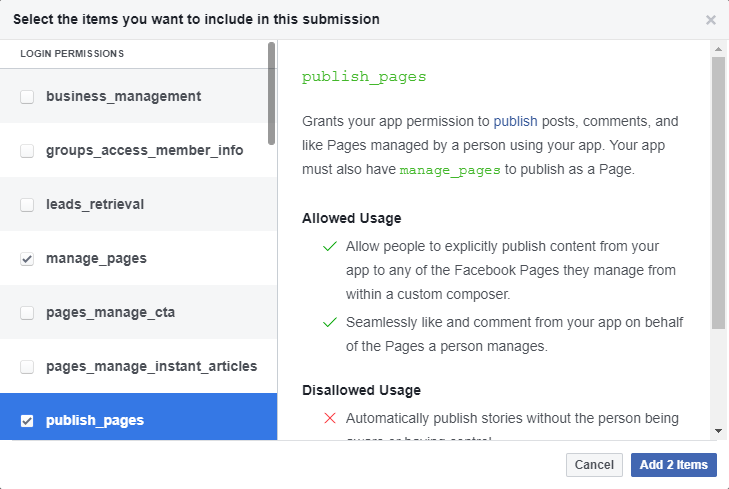
Task: Check the groups_access_member_info checkbox
Action: tap(27, 151)
